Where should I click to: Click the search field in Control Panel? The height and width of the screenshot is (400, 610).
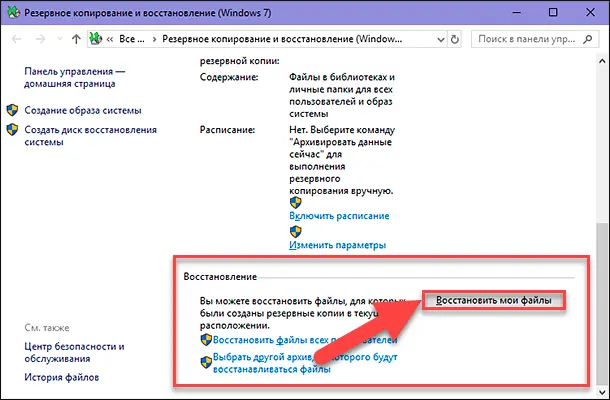pyautogui.click(x=535, y=39)
